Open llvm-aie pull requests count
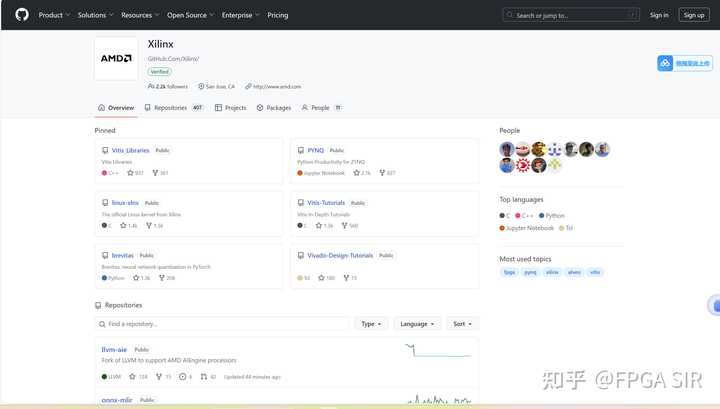The image size is (720, 409). point(208,376)
